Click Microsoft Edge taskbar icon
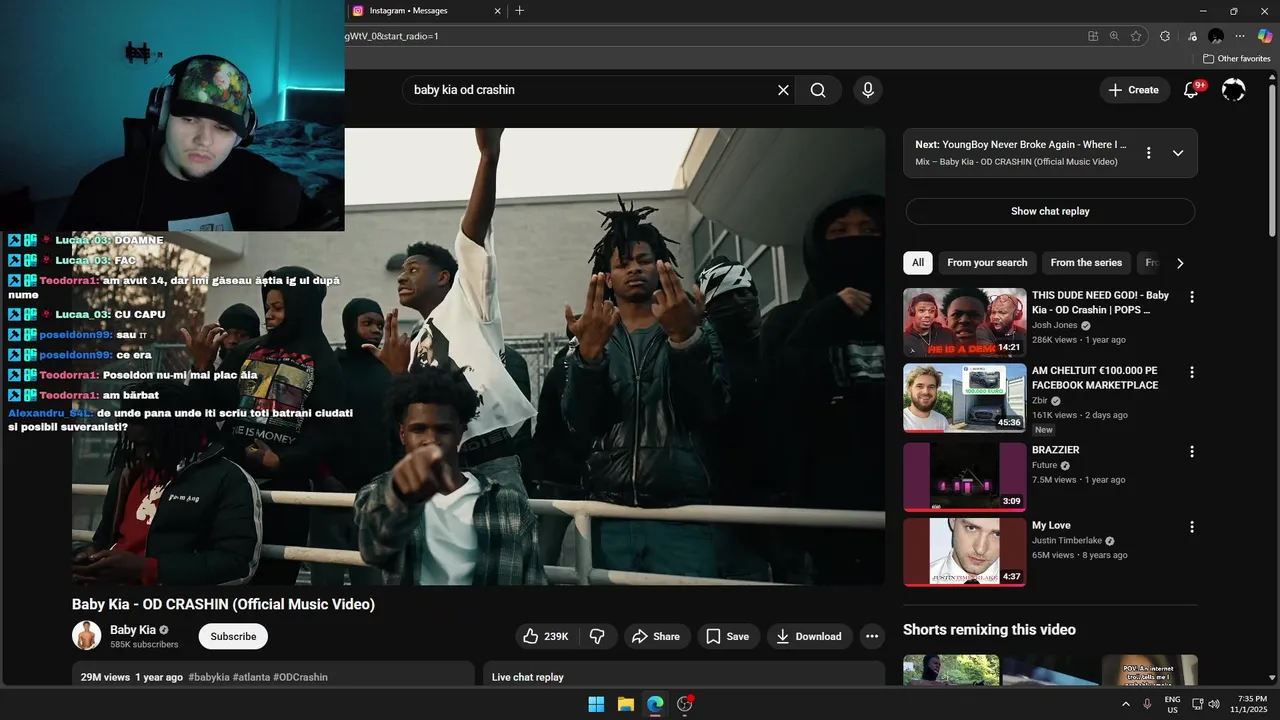1280x720 pixels. point(655,704)
